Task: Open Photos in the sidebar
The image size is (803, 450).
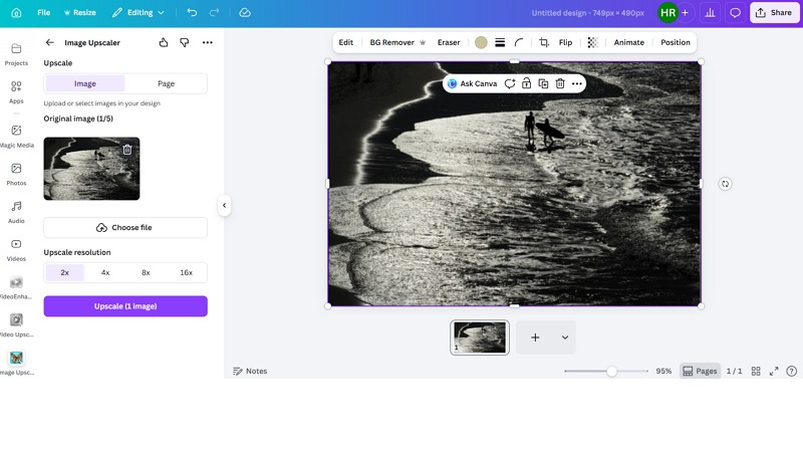Action: coord(16,174)
